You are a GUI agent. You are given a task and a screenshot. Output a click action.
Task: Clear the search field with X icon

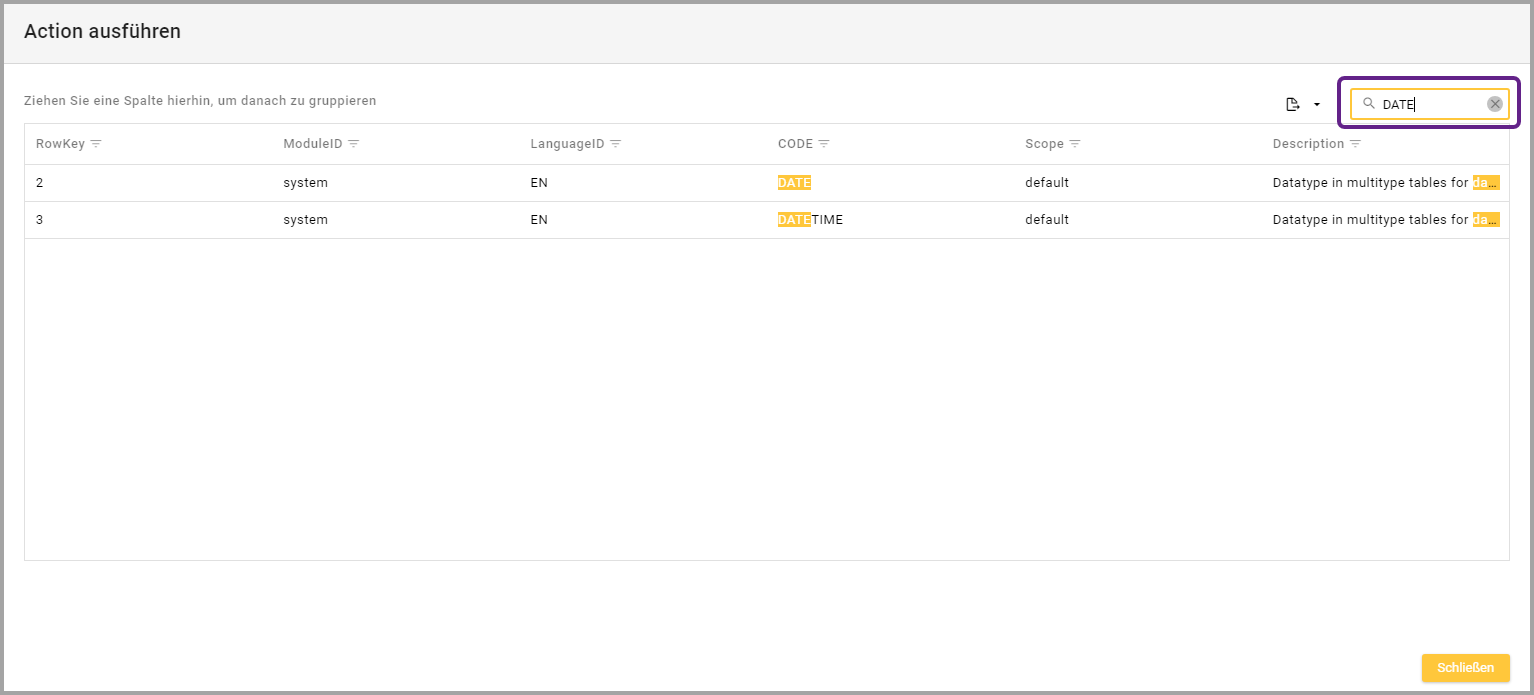pyautogui.click(x=1494, y=104)
